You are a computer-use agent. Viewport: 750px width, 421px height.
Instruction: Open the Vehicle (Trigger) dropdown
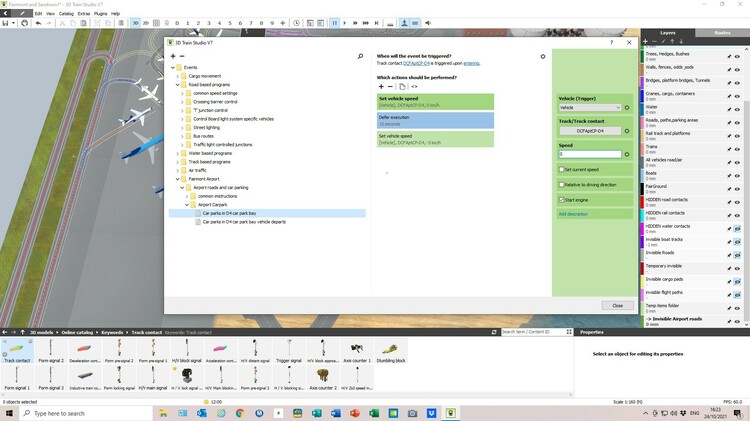[x=590, y=107]
